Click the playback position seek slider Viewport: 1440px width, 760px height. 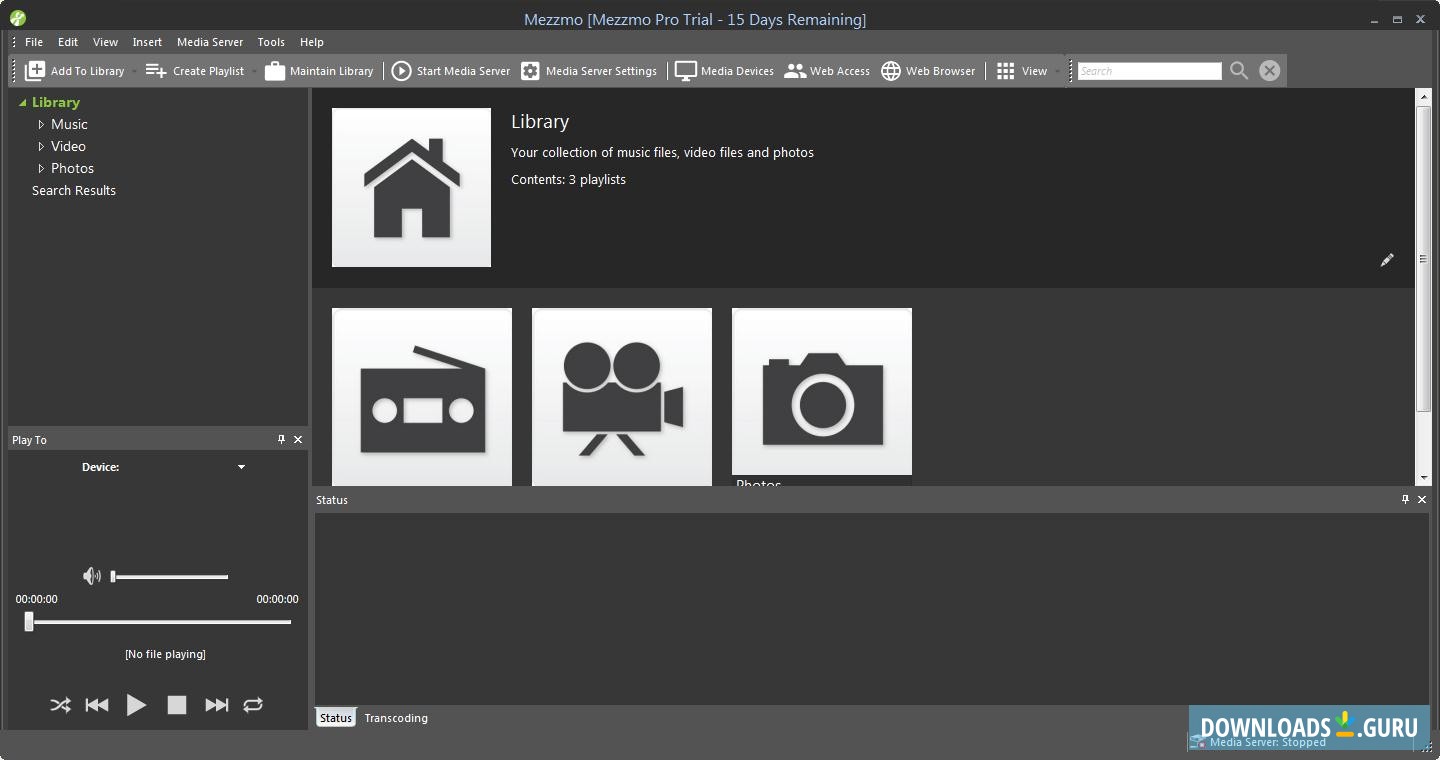(x=160, y=622)
